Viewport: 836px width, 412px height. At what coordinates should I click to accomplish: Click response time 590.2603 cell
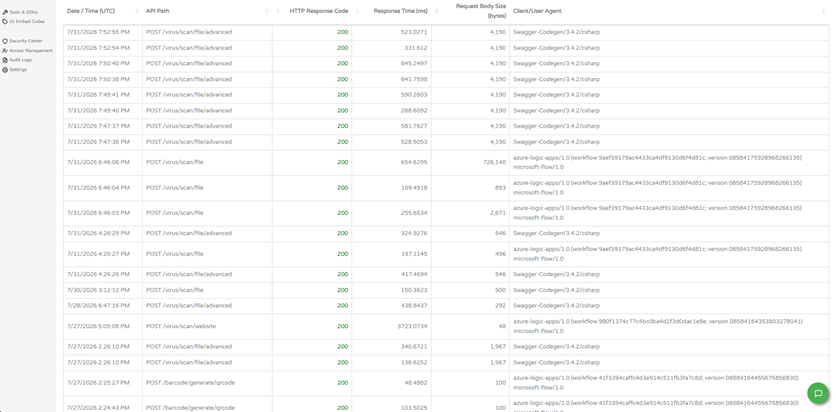click(x=414, y=95)
